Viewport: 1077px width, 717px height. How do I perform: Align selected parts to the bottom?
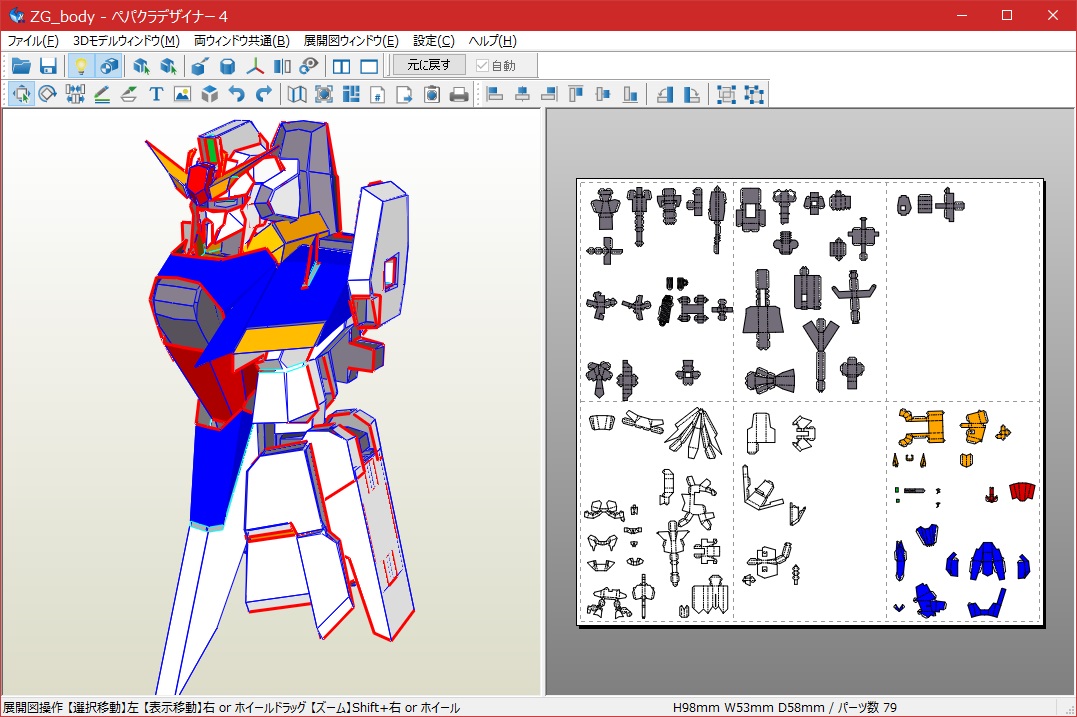[x=630, y=94]
